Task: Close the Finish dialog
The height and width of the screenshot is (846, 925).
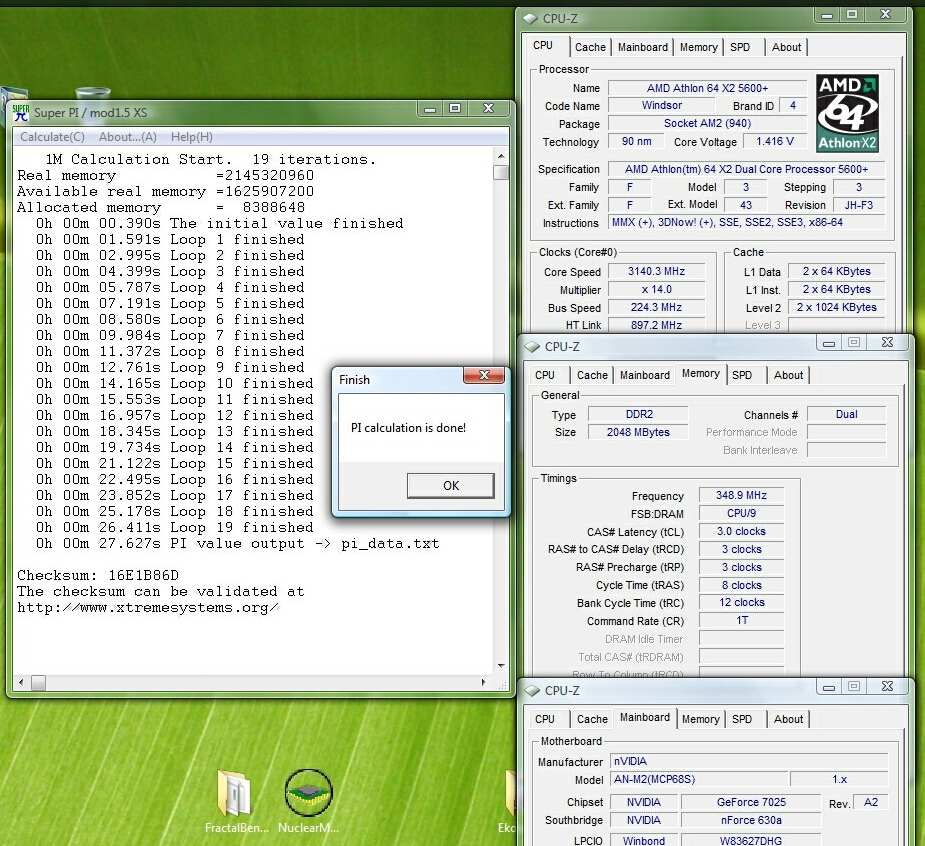Action: pyautogui.click(x=484, y=375)
